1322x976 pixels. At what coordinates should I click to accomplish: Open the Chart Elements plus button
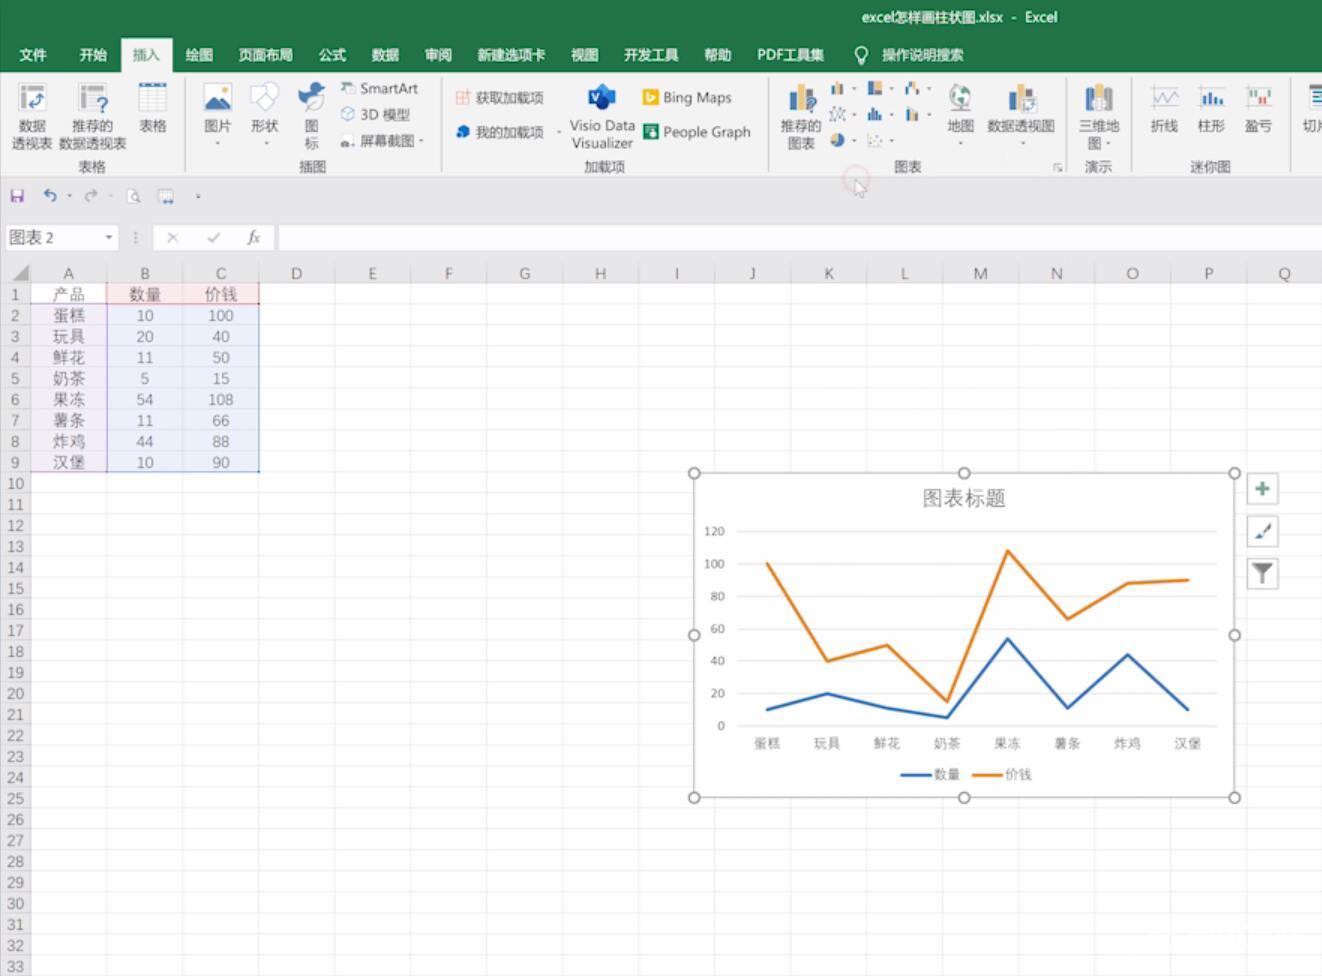pos(1262,489)
